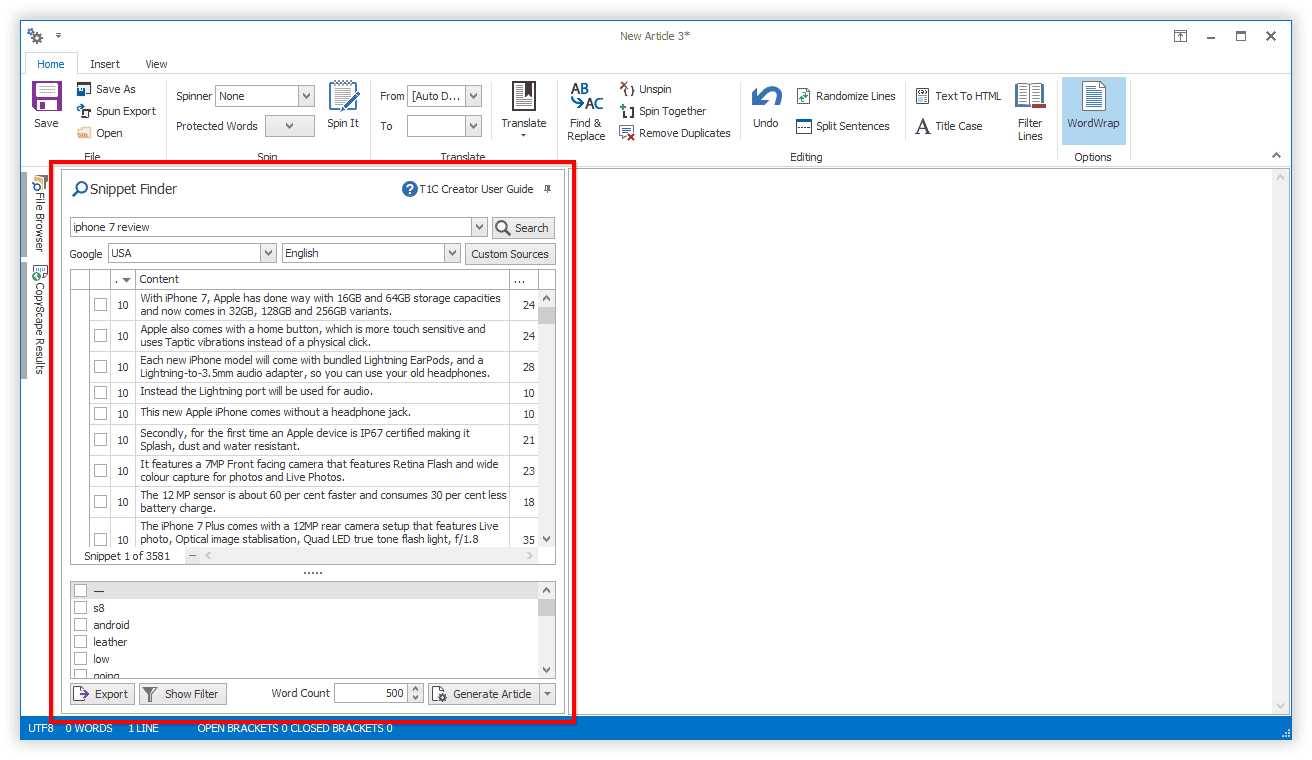Image resolution: width=1312 pixels, height=760 pixels.
Task: Apply Title Case
Action: pyautogui.click(x=949, y=126)
